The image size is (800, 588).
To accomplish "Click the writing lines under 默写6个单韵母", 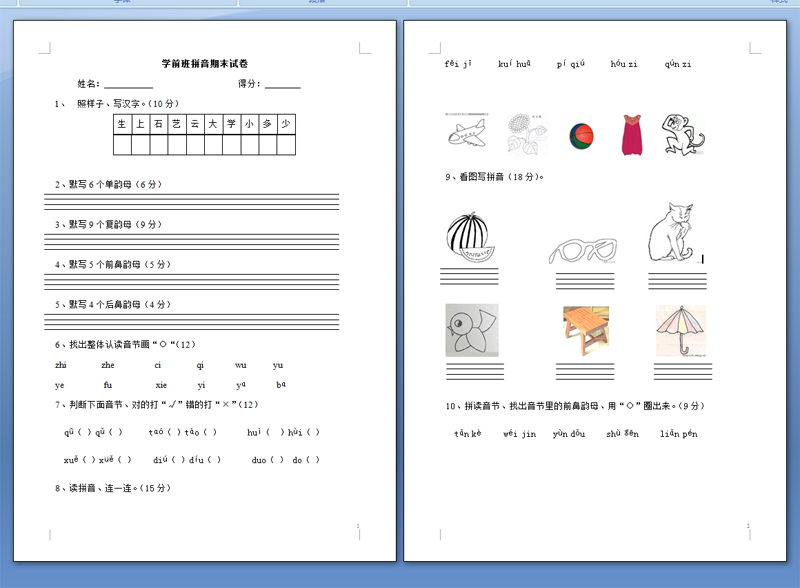I will click(191, 202).
